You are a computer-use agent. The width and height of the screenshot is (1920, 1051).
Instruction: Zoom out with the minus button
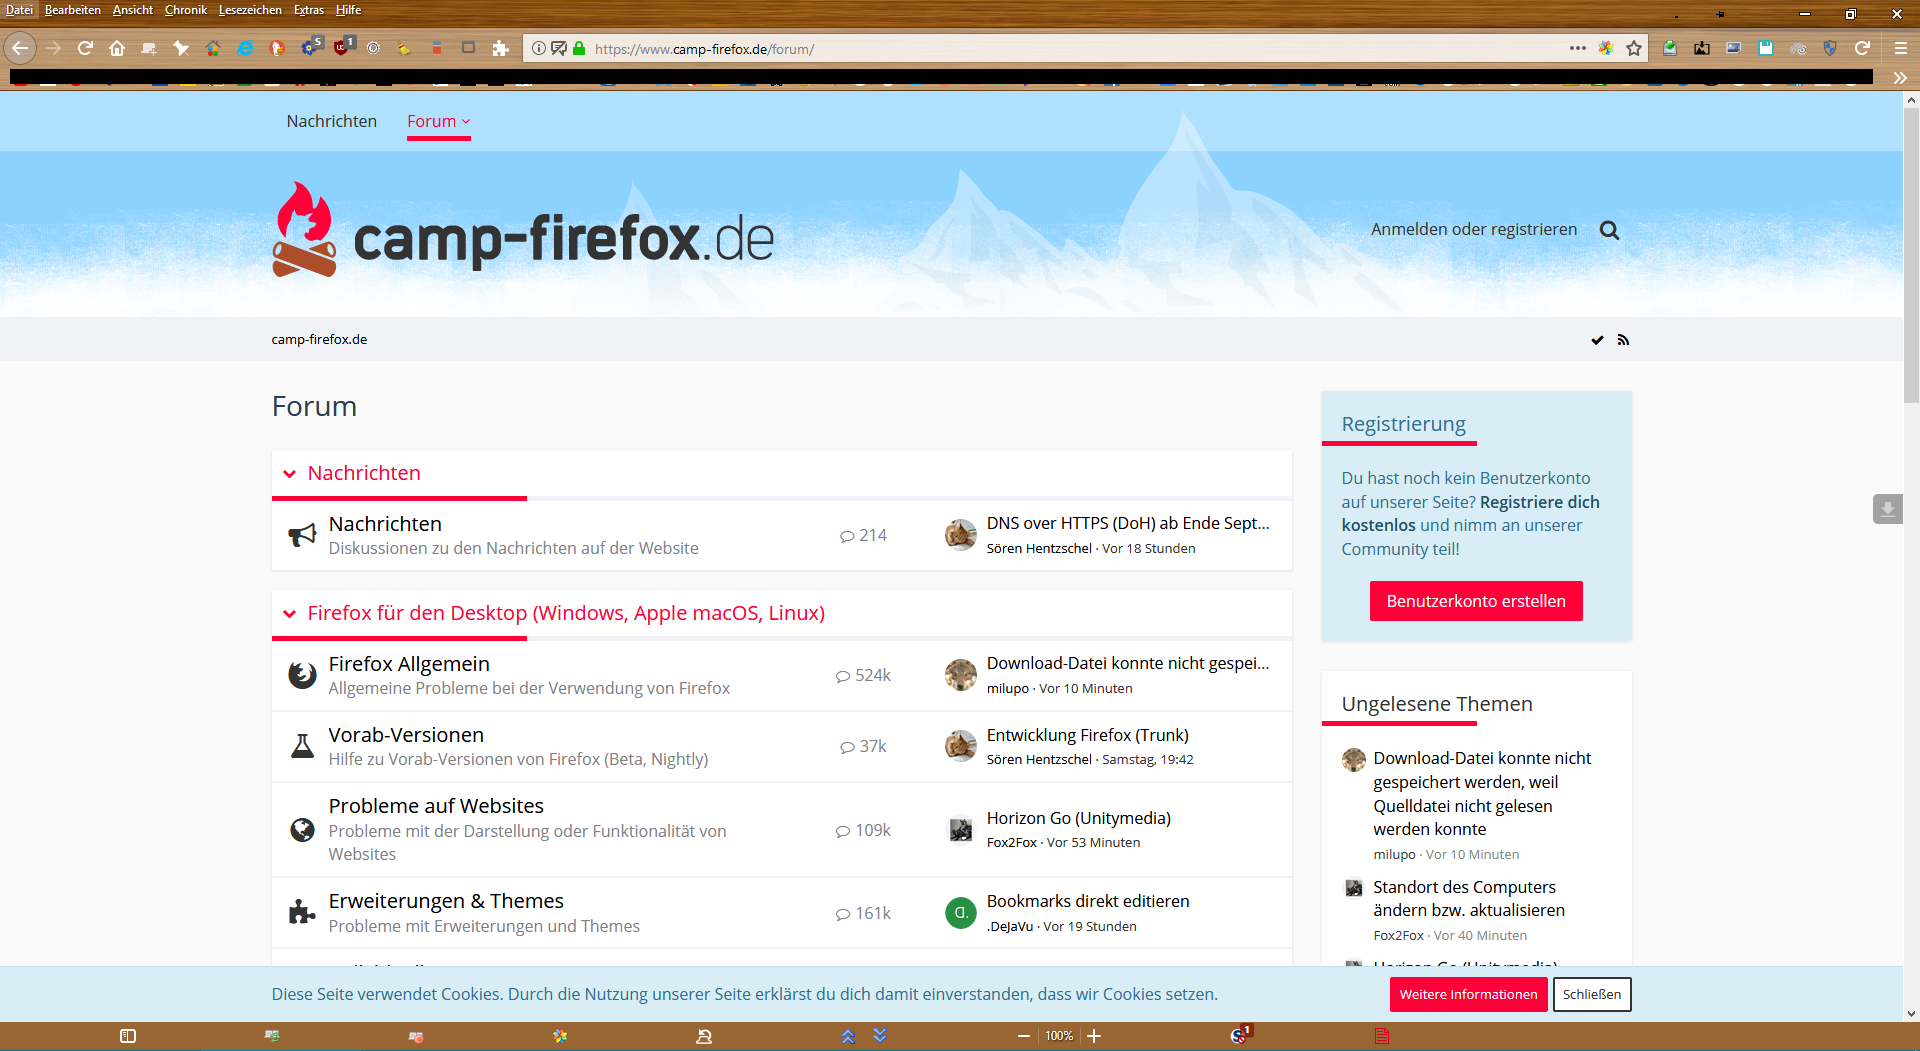(x=1024, y=1036)
